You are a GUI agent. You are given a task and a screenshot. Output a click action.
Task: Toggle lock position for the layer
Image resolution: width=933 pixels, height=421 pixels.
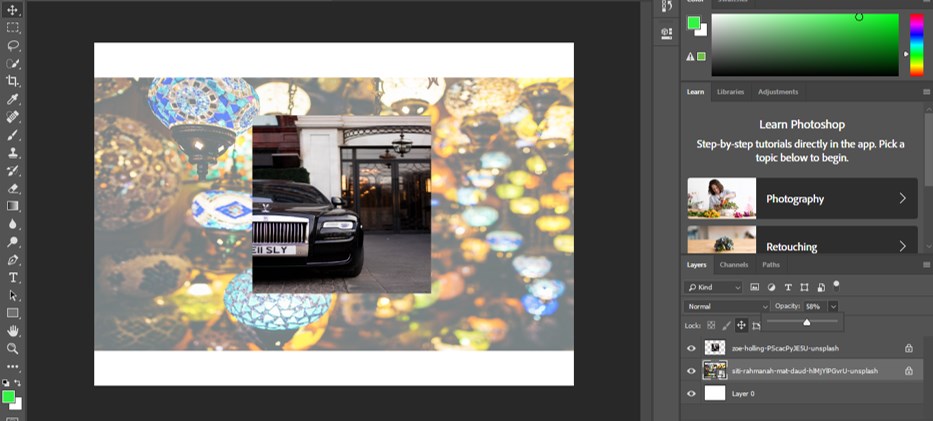741,325
